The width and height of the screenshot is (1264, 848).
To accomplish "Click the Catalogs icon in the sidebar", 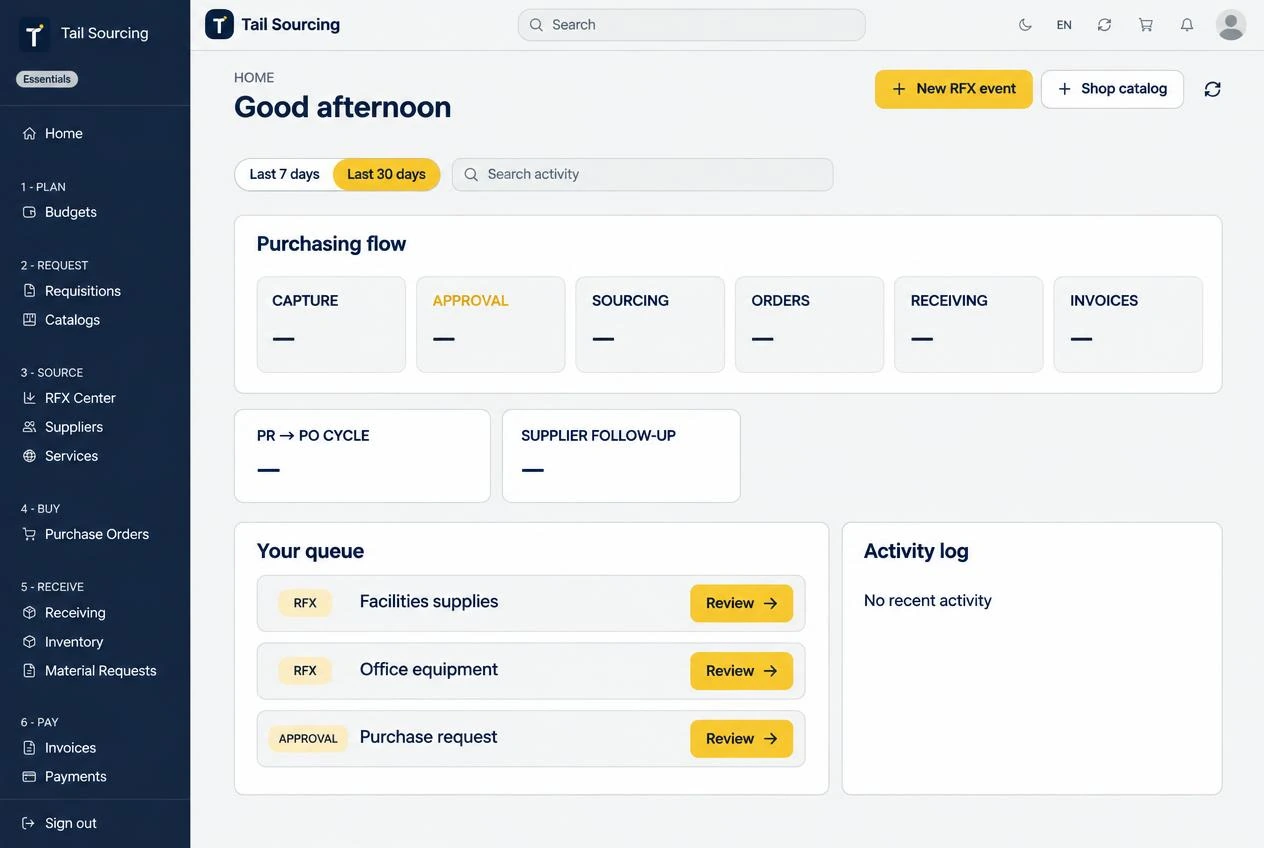I will click(29, 320).
